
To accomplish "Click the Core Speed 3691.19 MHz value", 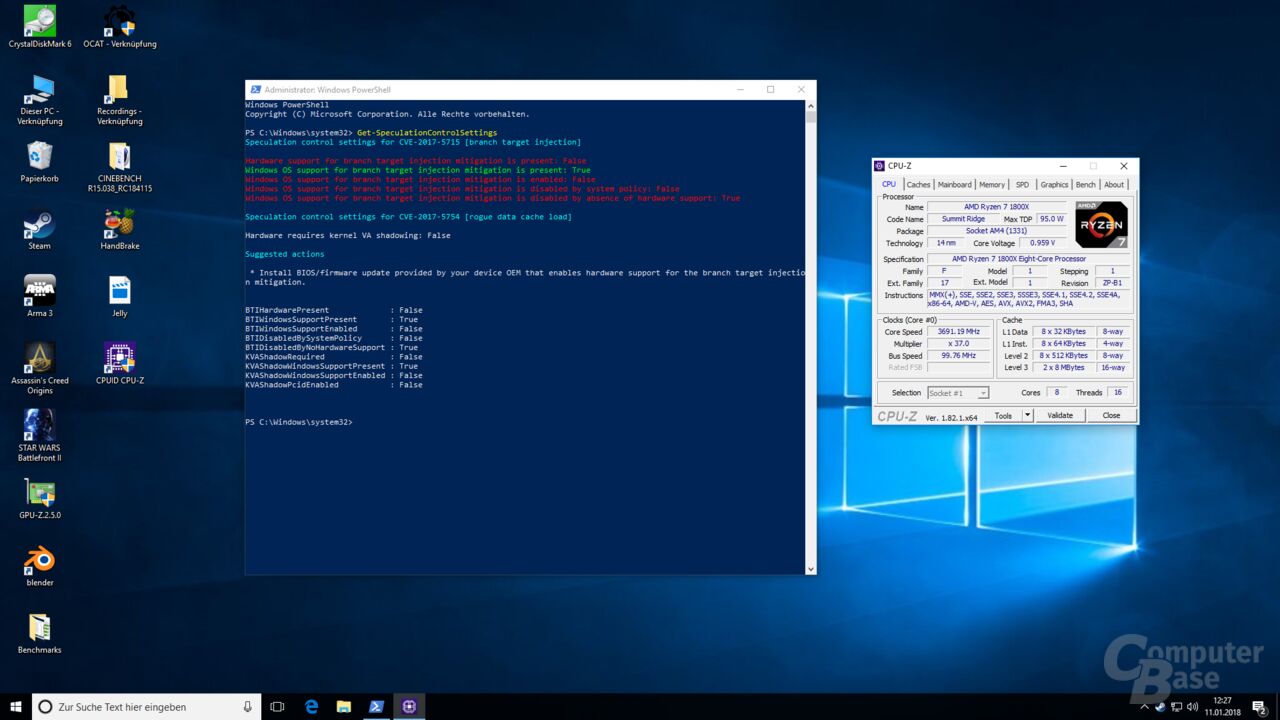I will [x=958, y=332].
